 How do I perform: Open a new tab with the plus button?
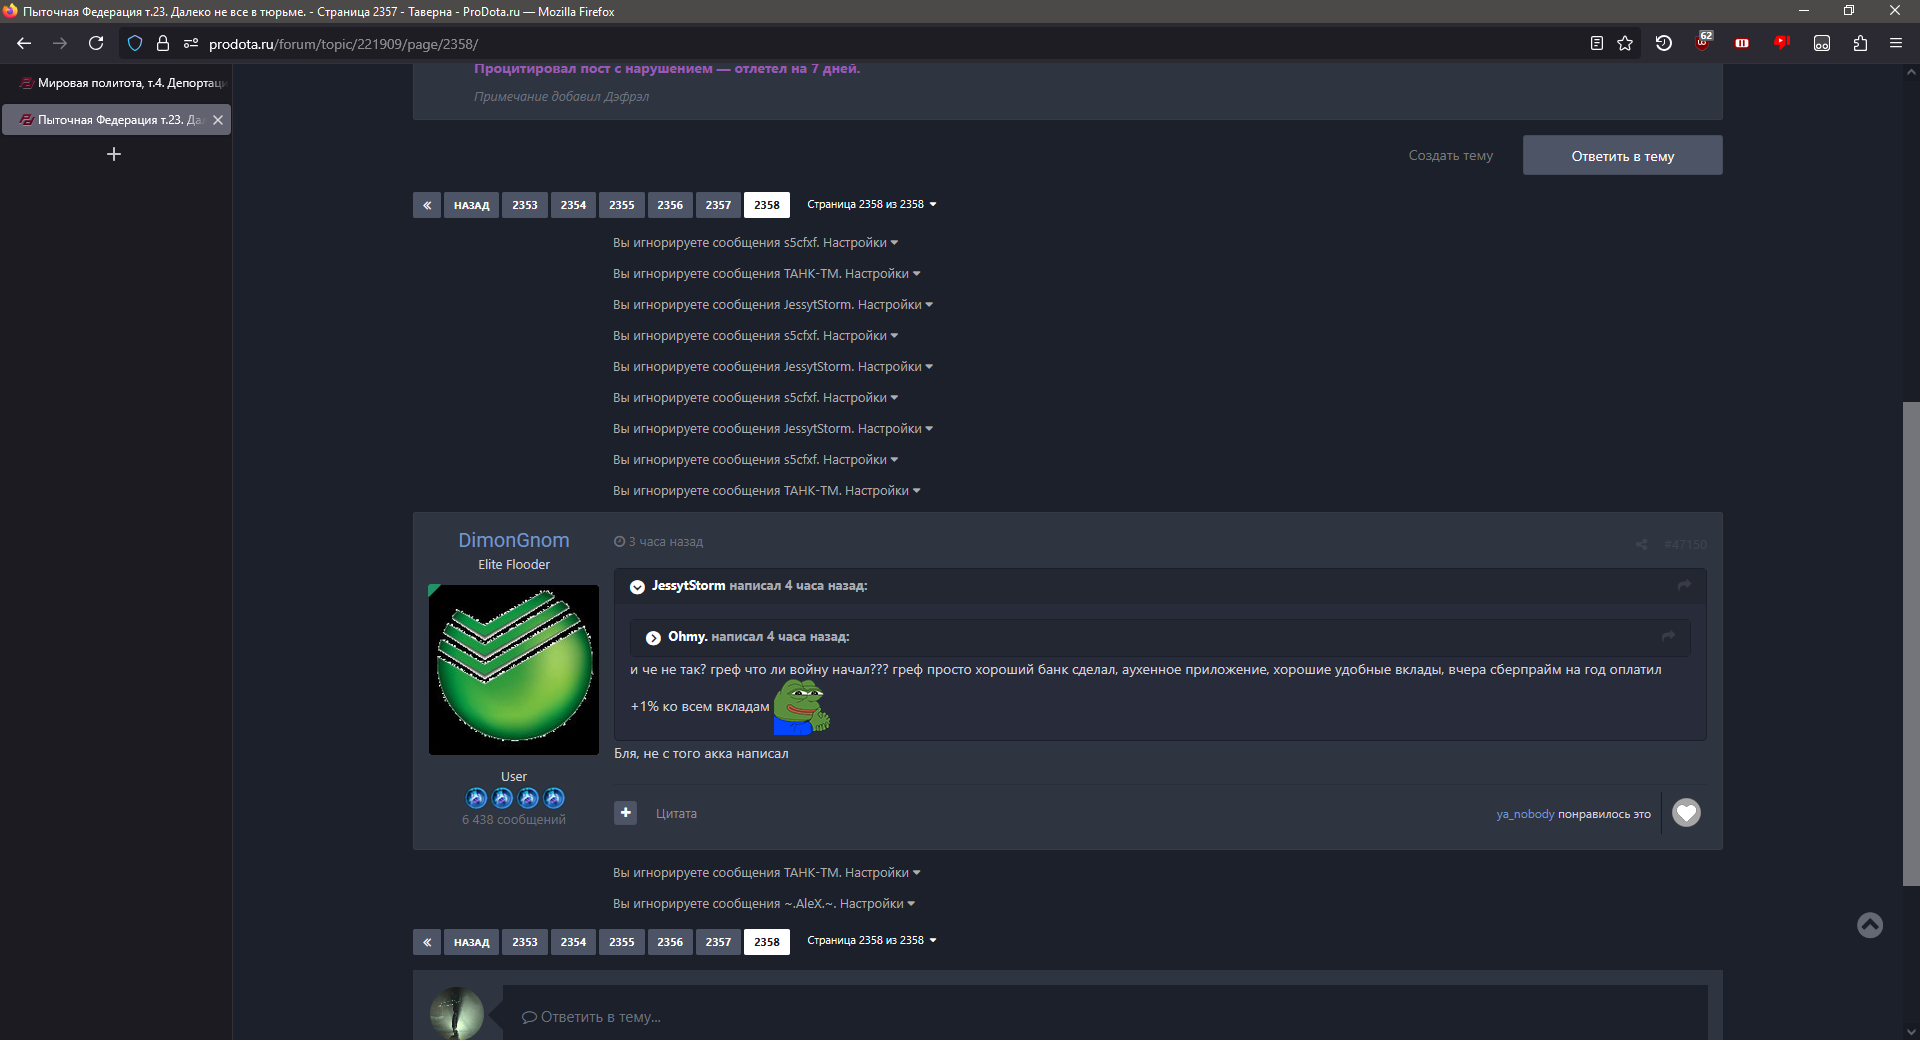pos(114,154)
